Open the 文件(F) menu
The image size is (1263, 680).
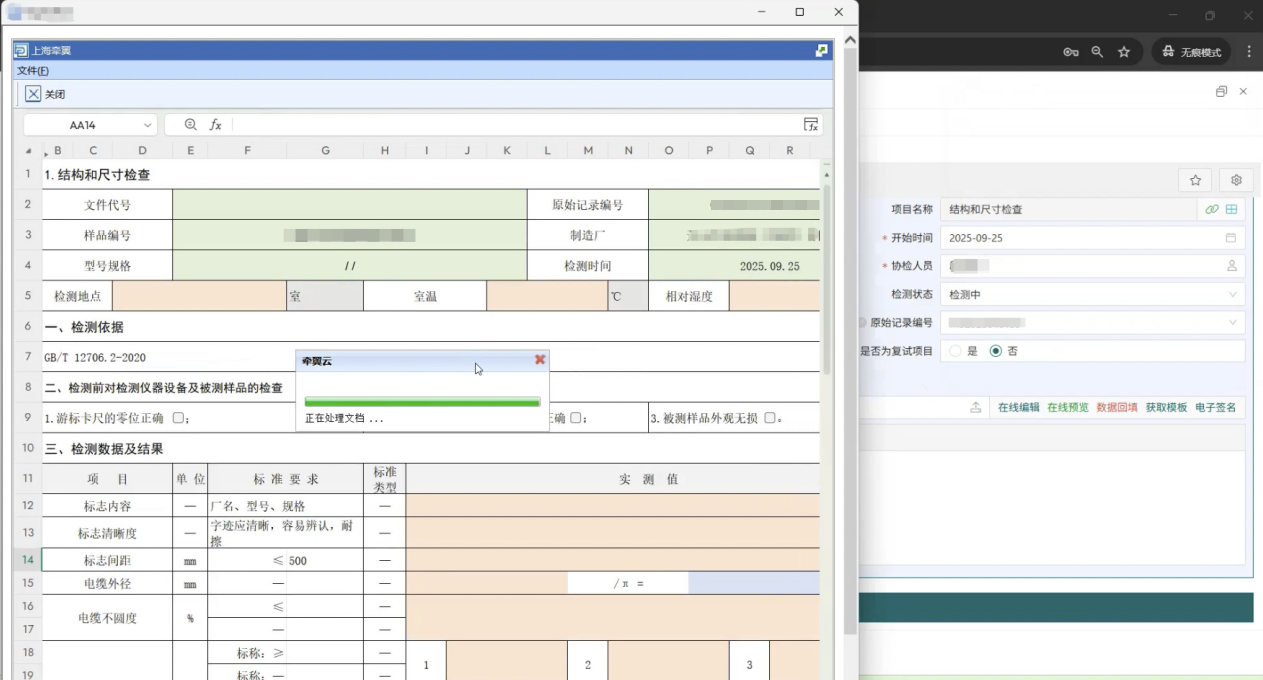click(33, 71)
